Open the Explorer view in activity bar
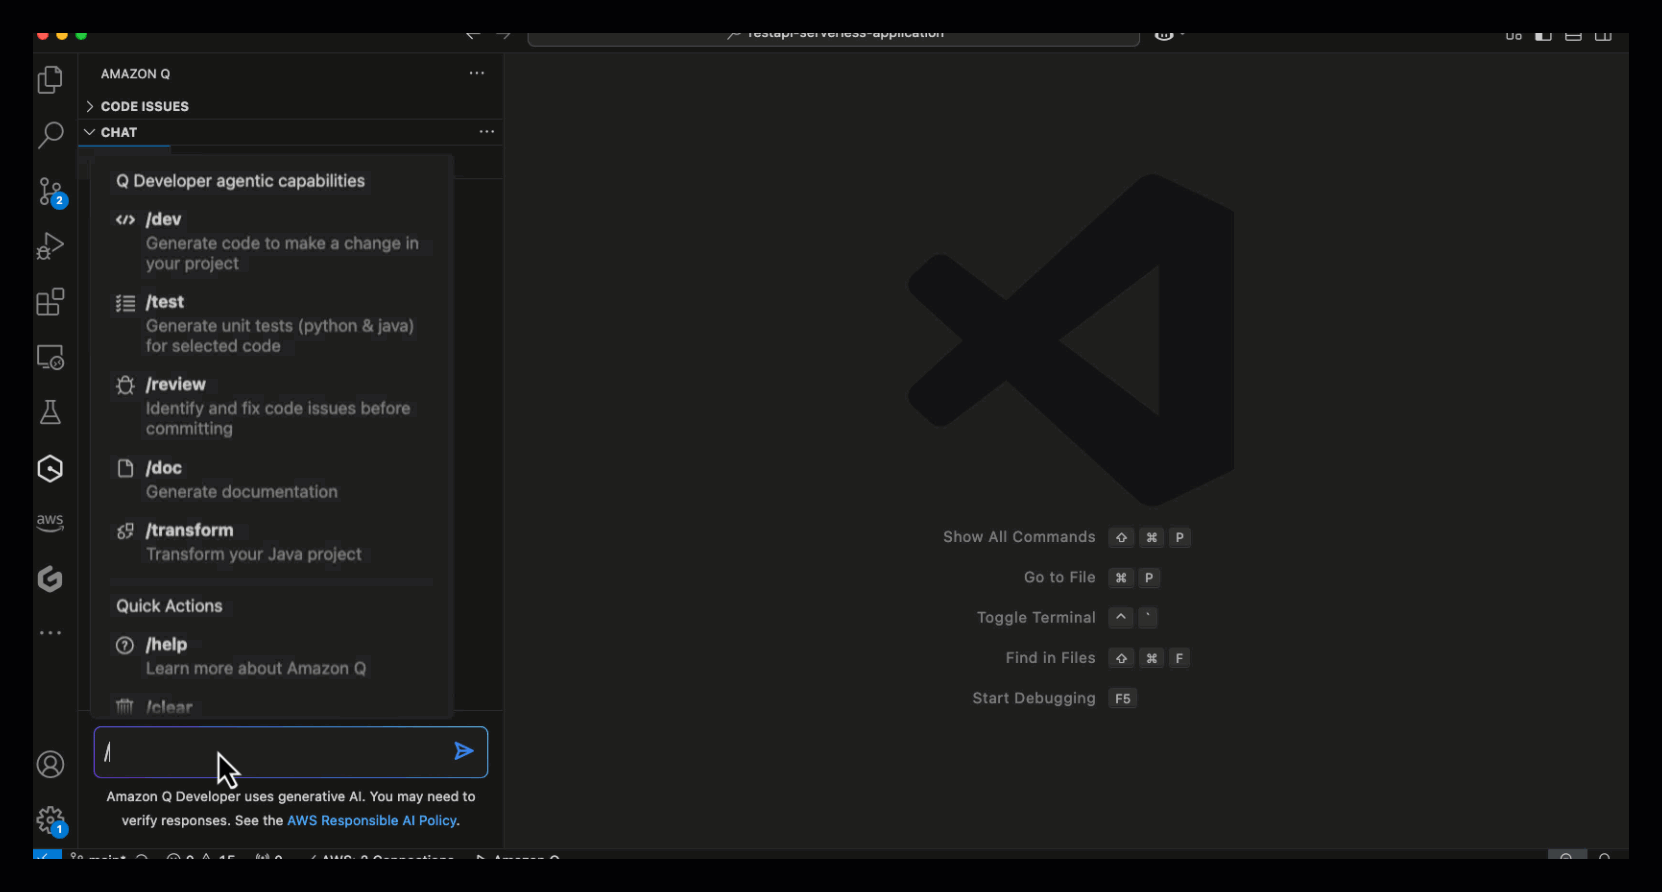This screenshot has height=892, width=1662. tap(50, 79)
